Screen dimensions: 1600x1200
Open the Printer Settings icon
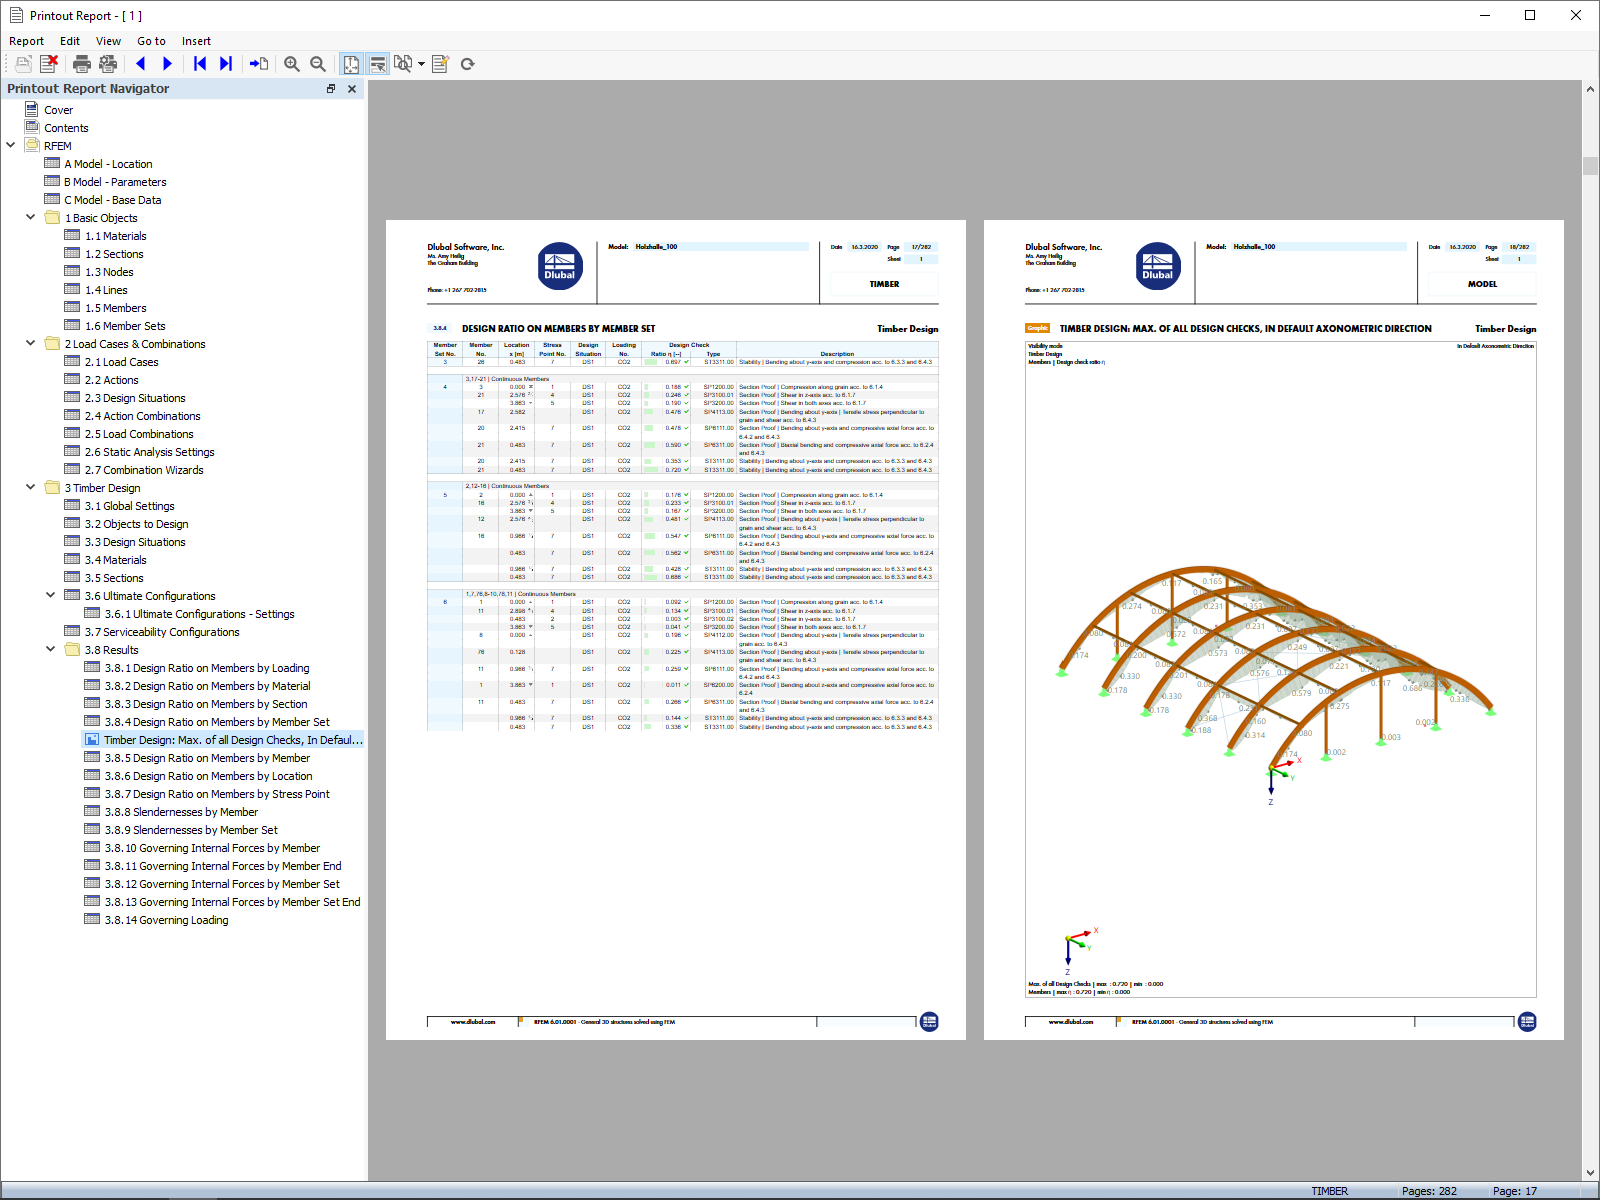107,63
